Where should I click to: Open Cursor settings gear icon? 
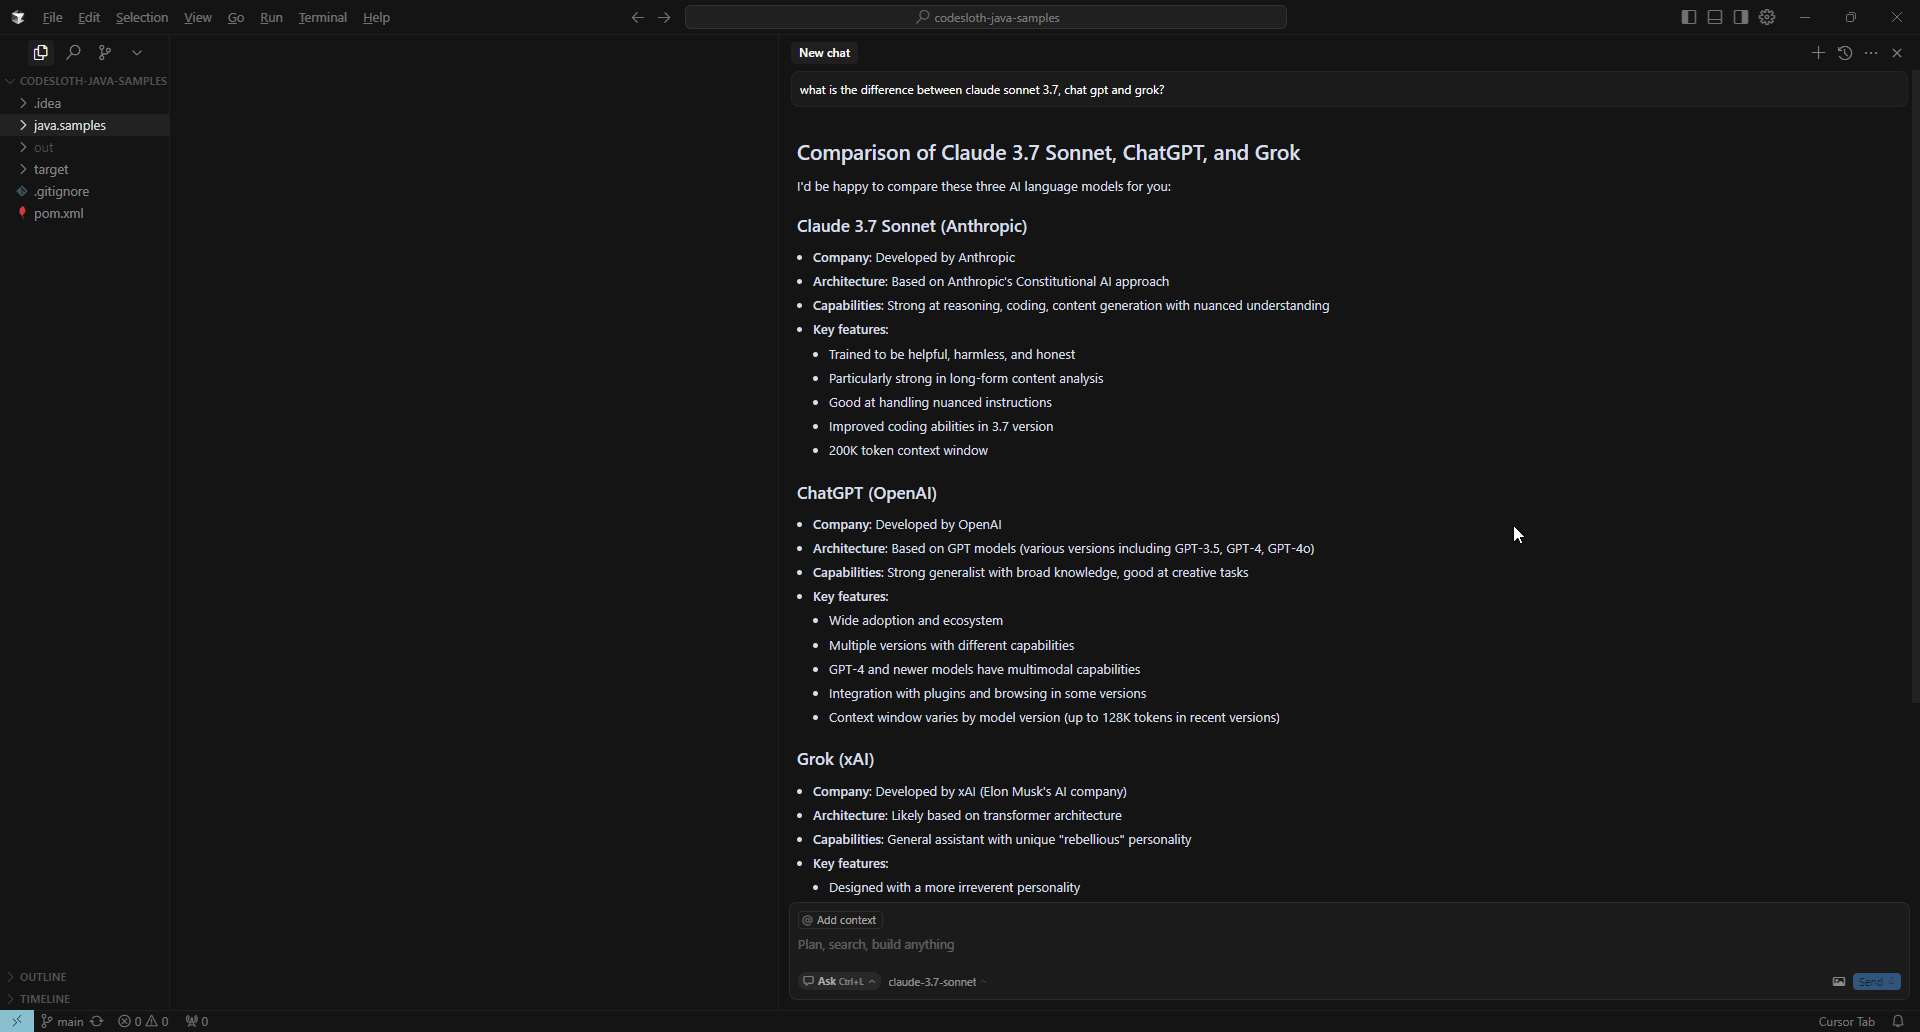point(1767,17)
